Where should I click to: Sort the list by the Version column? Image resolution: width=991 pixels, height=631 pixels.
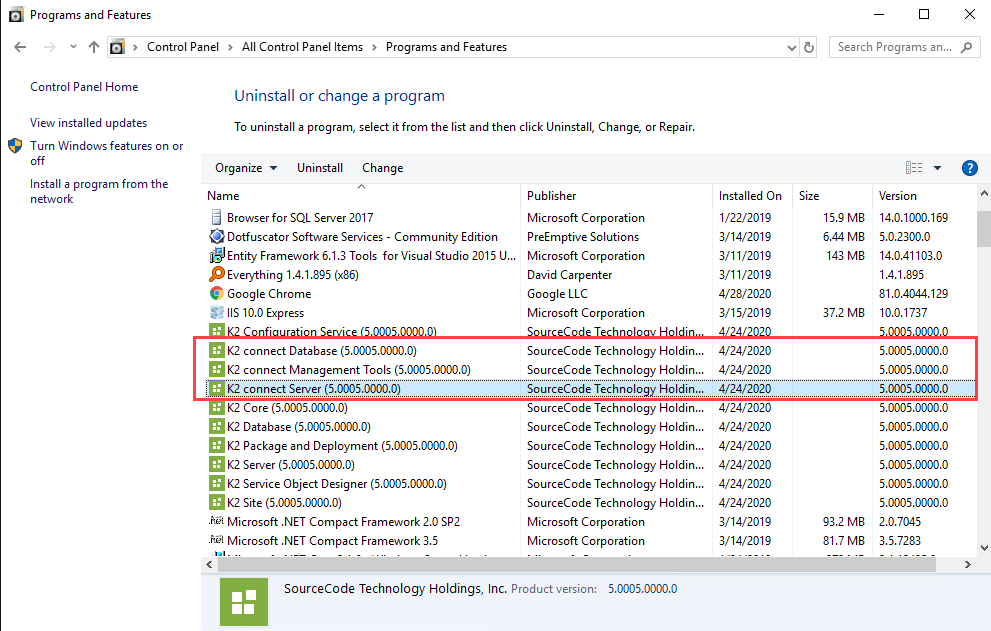tap(924, 196)
